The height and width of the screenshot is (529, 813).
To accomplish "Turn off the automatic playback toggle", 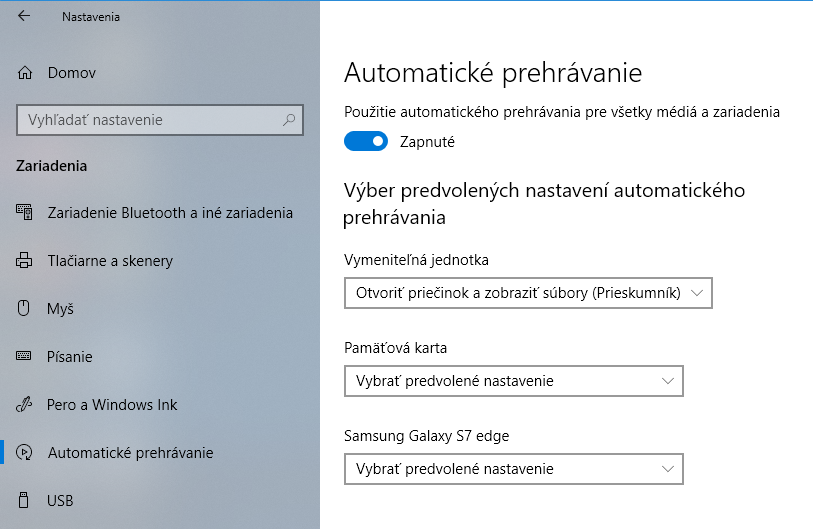I will [x=365, y=142].
